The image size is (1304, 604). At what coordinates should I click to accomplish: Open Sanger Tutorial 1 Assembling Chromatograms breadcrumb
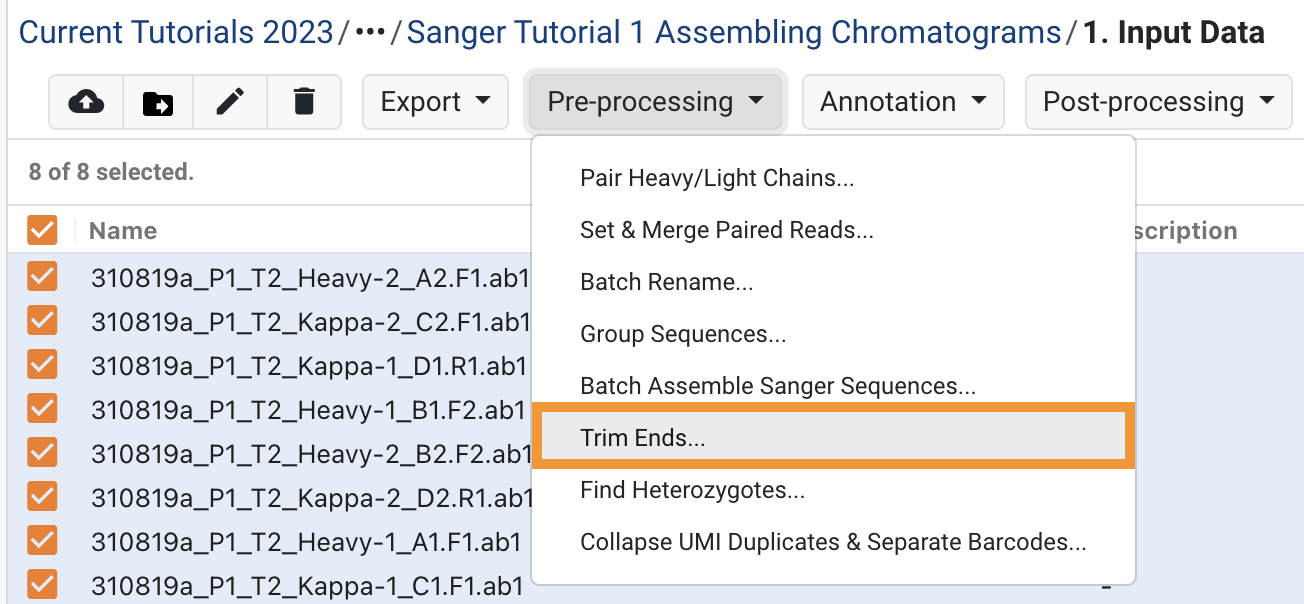(734, 33)
